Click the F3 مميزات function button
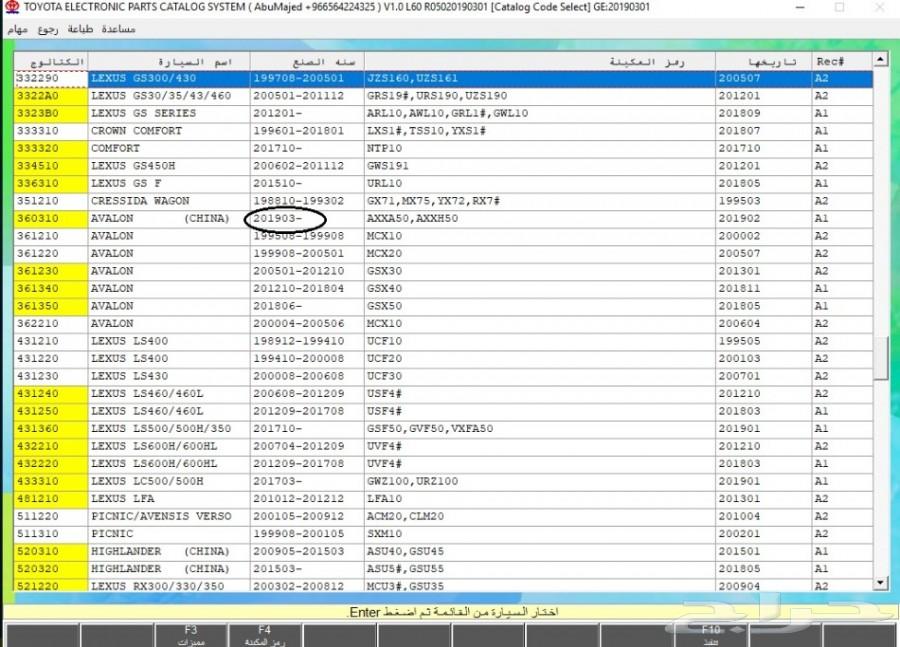900x647 pixels. pos(191,636)
